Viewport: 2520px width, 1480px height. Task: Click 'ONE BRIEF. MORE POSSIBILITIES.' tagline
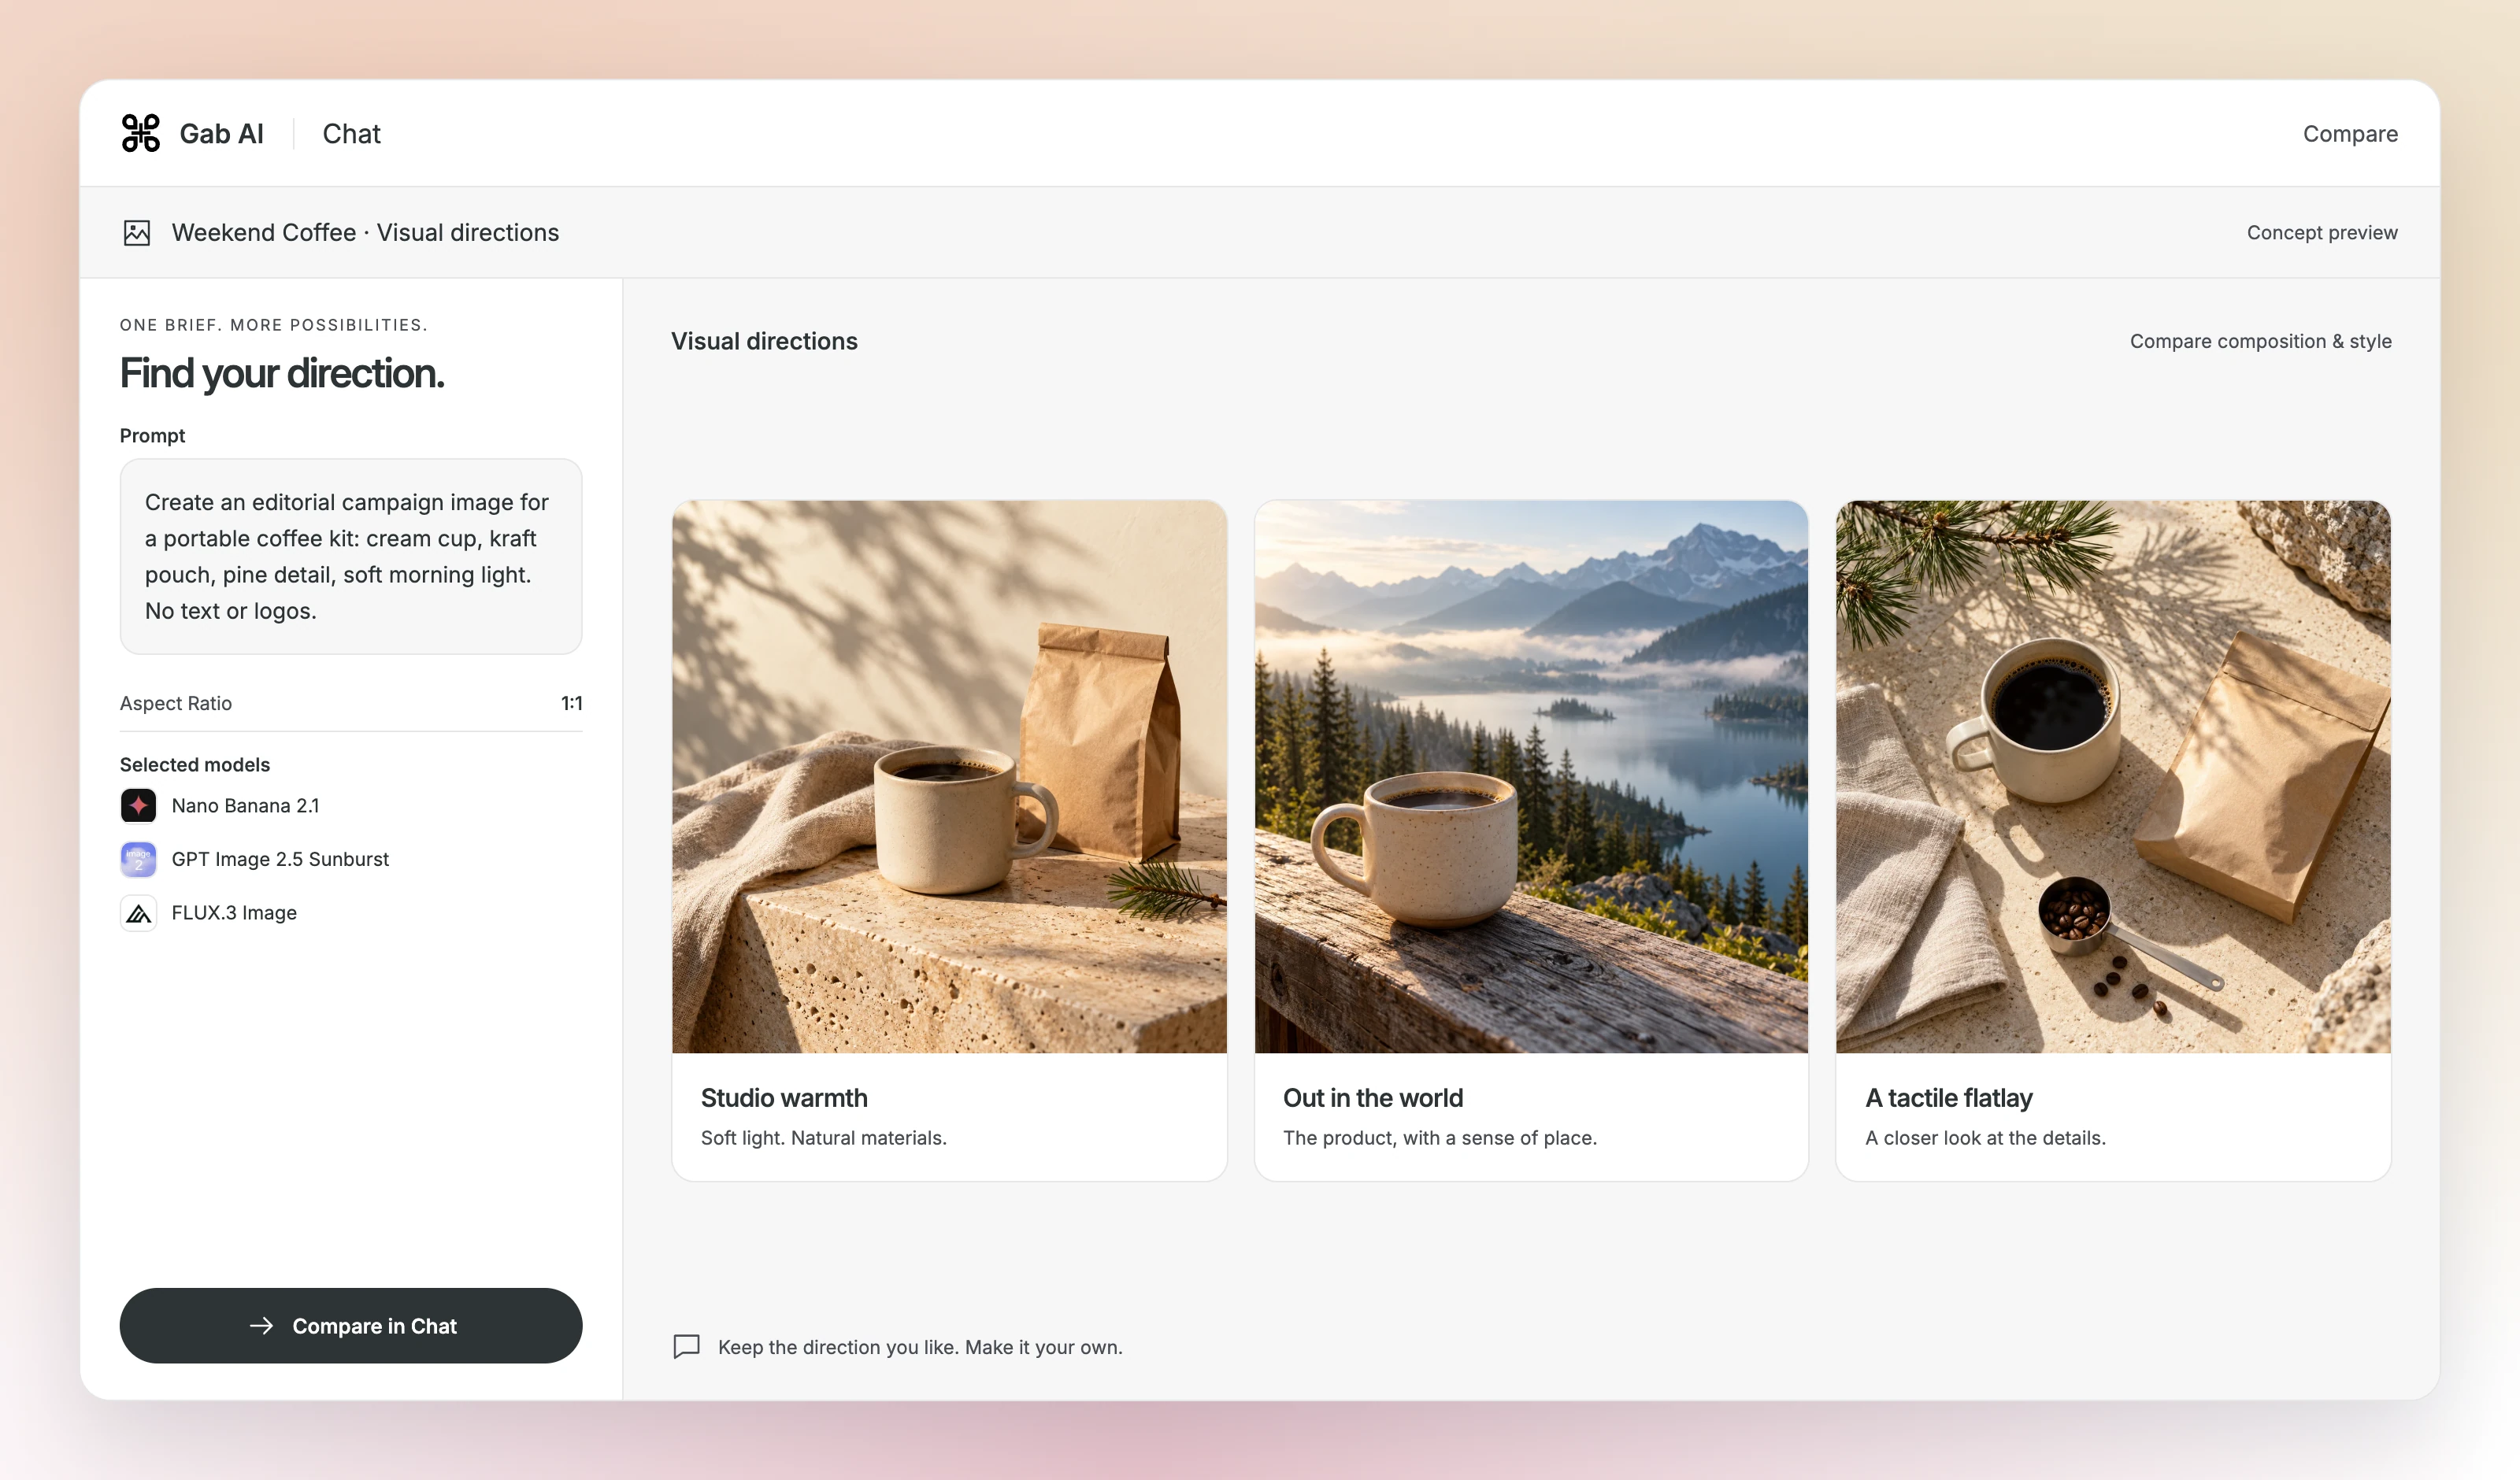[273, 325]
